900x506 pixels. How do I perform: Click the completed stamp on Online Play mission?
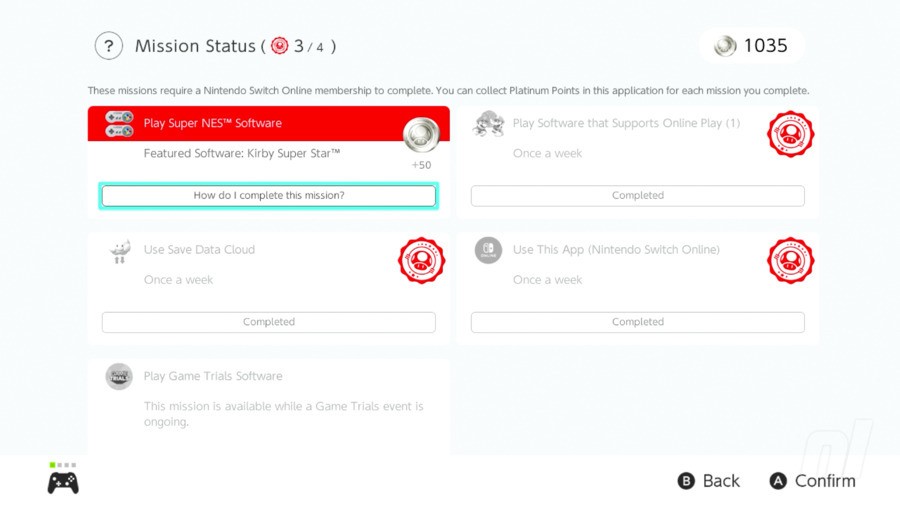tap(790, 134)
